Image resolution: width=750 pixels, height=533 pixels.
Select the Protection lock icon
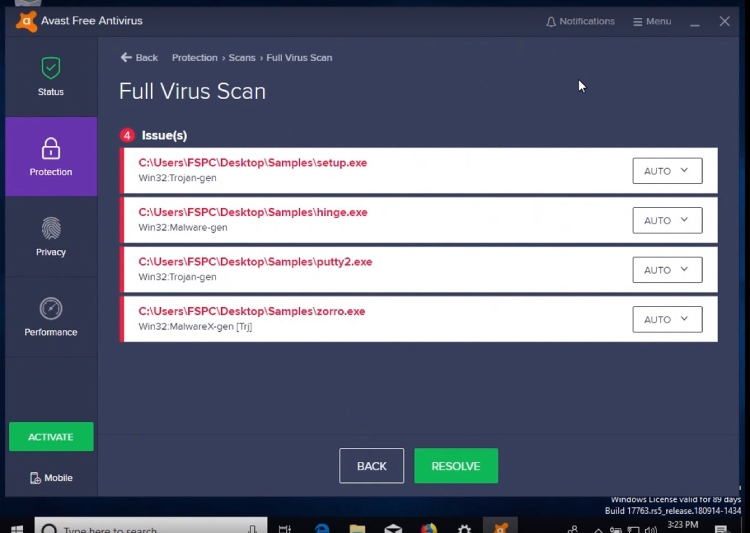[x=51, y=148]
